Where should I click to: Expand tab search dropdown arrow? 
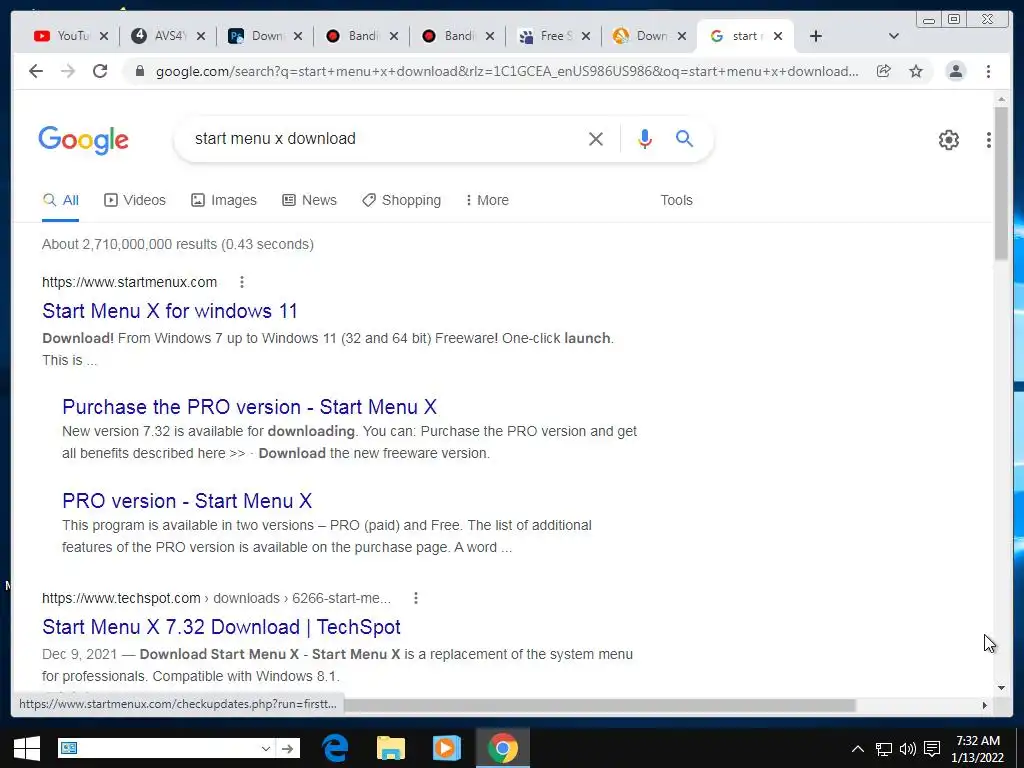coord(893,36)
